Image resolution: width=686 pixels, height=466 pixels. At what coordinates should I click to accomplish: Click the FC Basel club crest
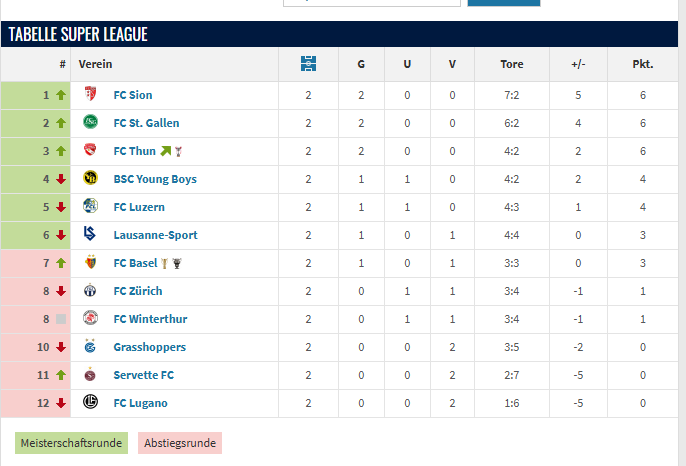(x=90, y=263)
